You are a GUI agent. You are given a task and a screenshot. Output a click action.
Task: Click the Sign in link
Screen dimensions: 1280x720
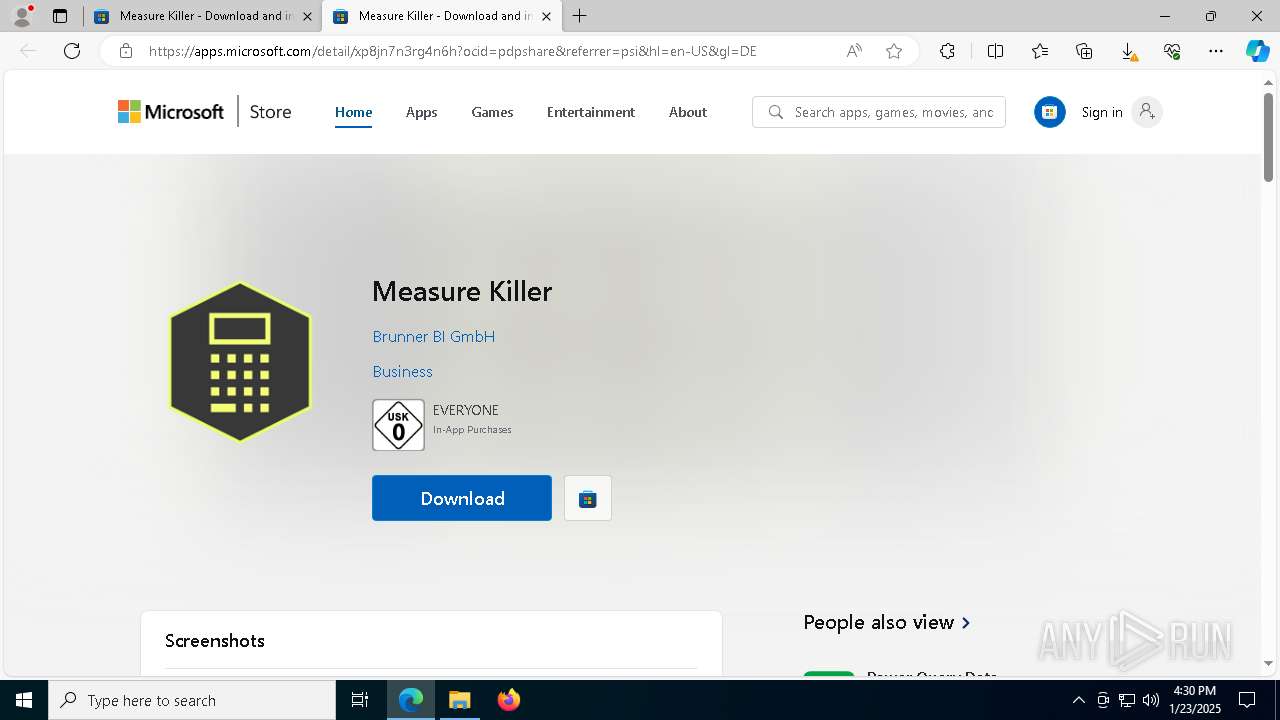1102,112
